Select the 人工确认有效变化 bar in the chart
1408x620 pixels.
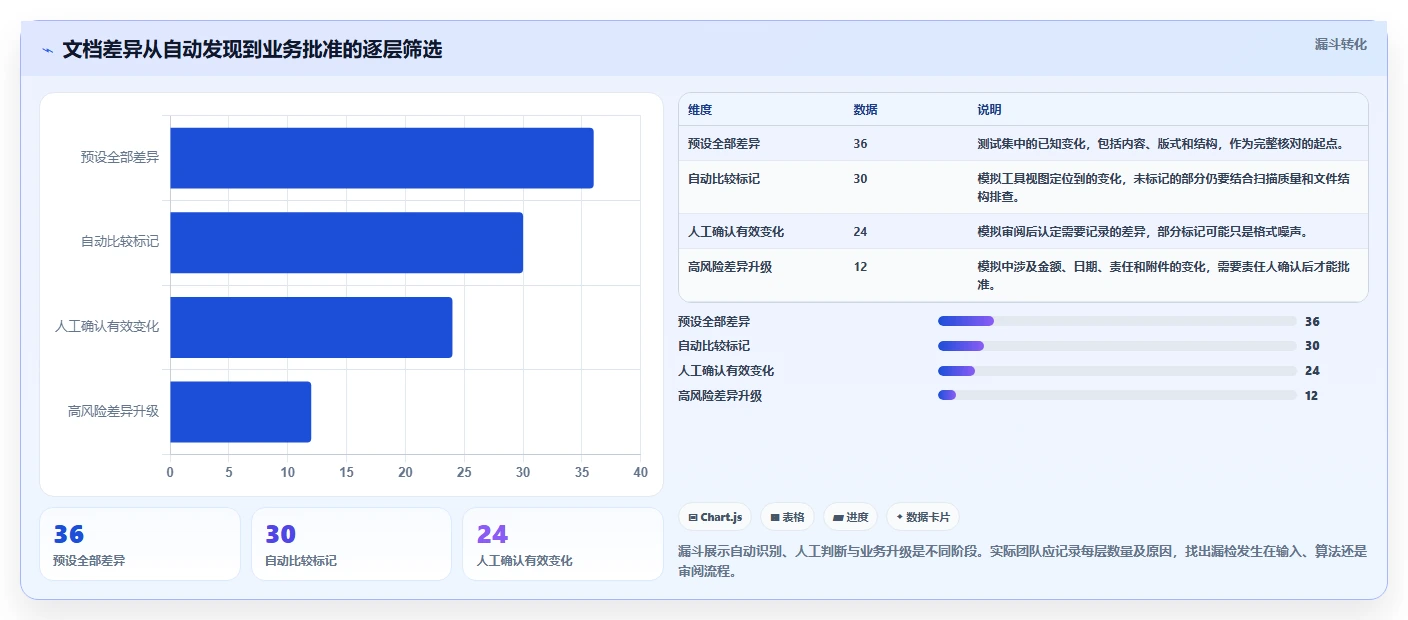coord(311,327)
